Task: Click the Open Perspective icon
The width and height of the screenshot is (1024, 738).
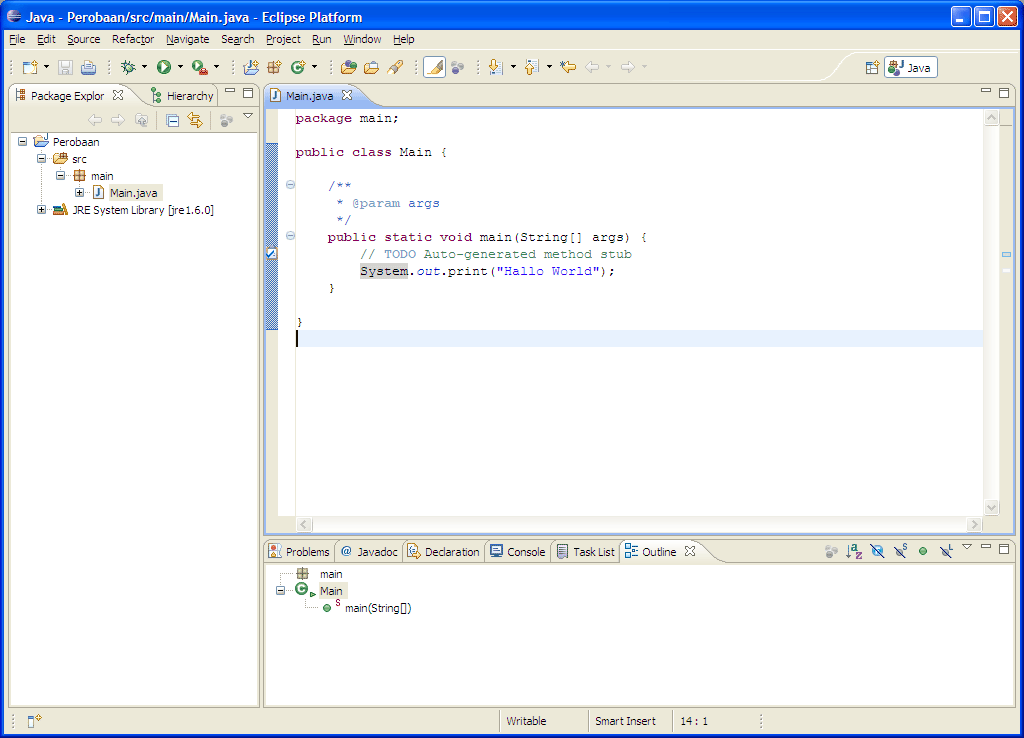Action: pos(872,67)
